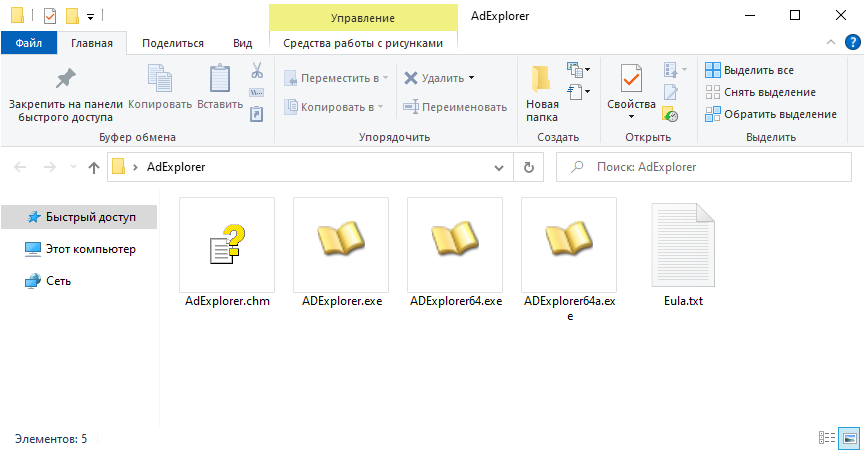Click AdExplorer in the address bar
865x451 pixels.
click(176, 167)
